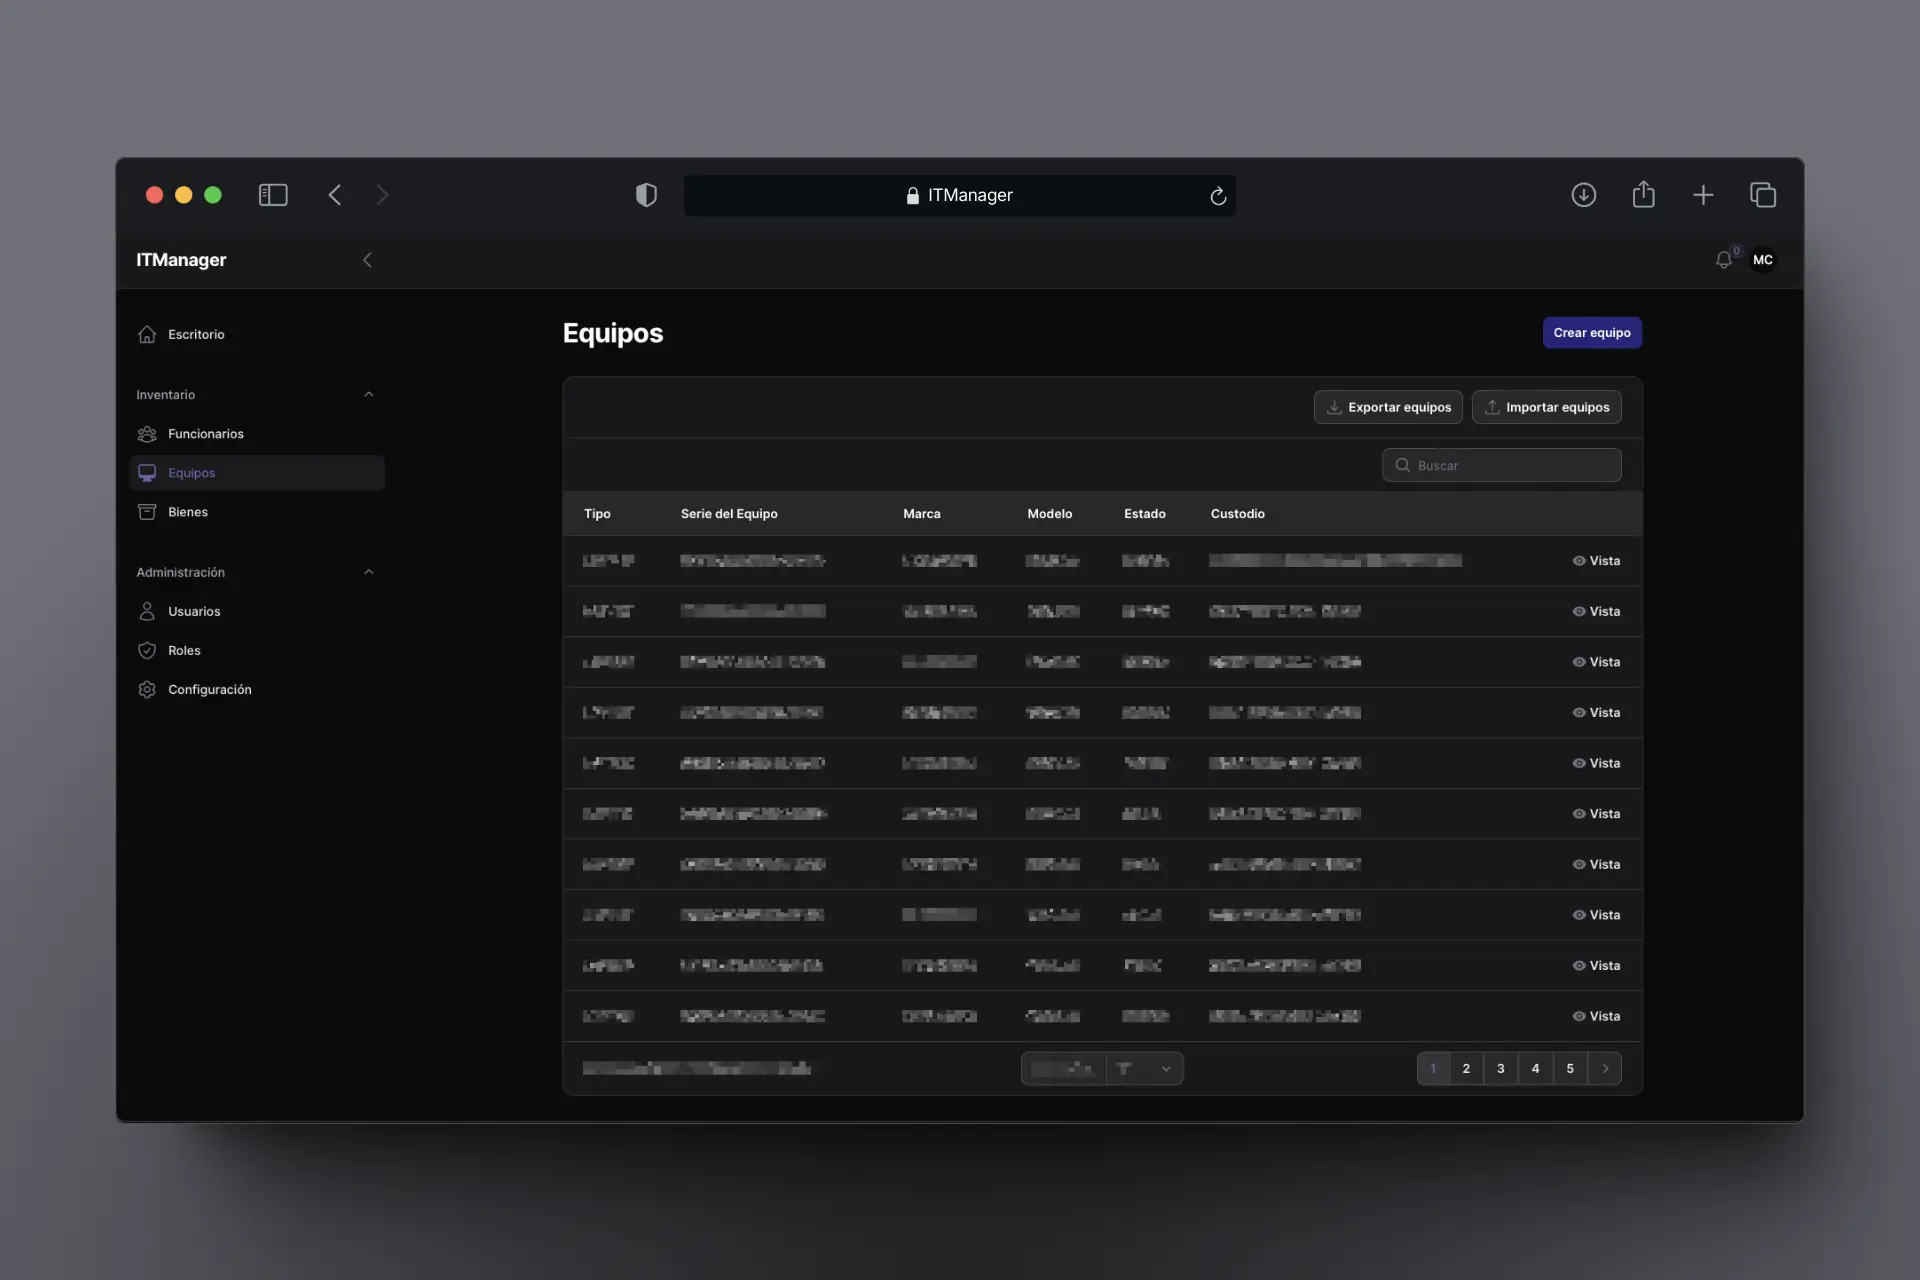This screenshot has height=1280, width=1920.
Task: Open the rows-per-page dropdown
Action: pyautogui.click(x=1144, y=1068)
